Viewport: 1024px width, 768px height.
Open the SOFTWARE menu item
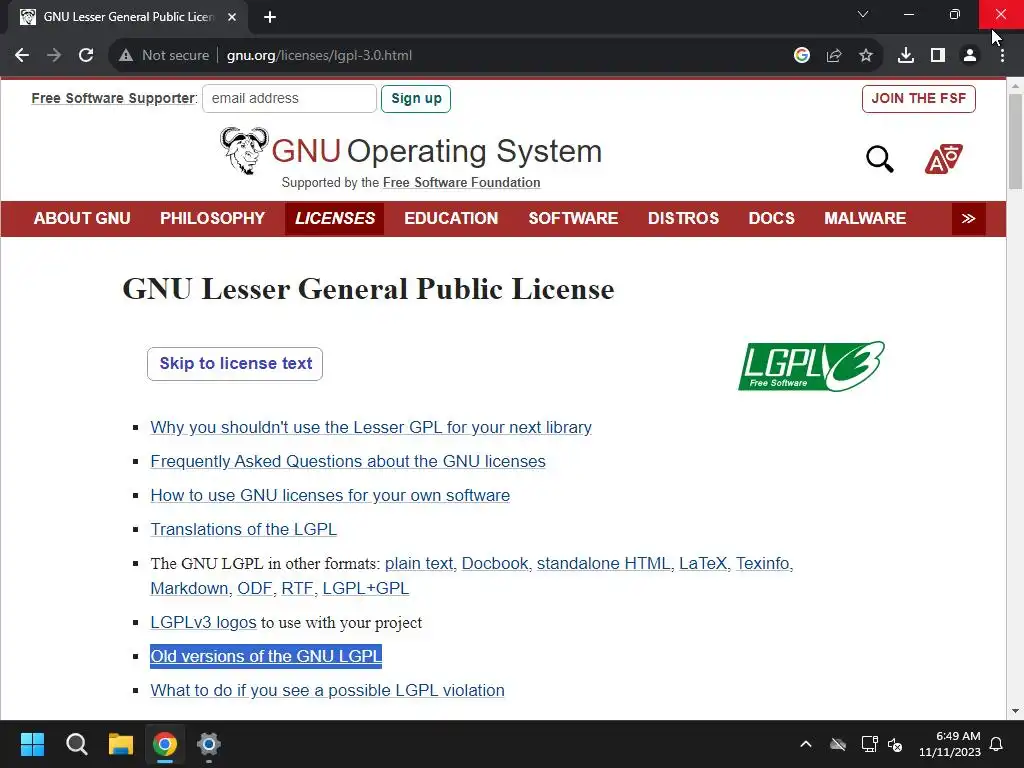pyautogui.click(x=573, y=218)
